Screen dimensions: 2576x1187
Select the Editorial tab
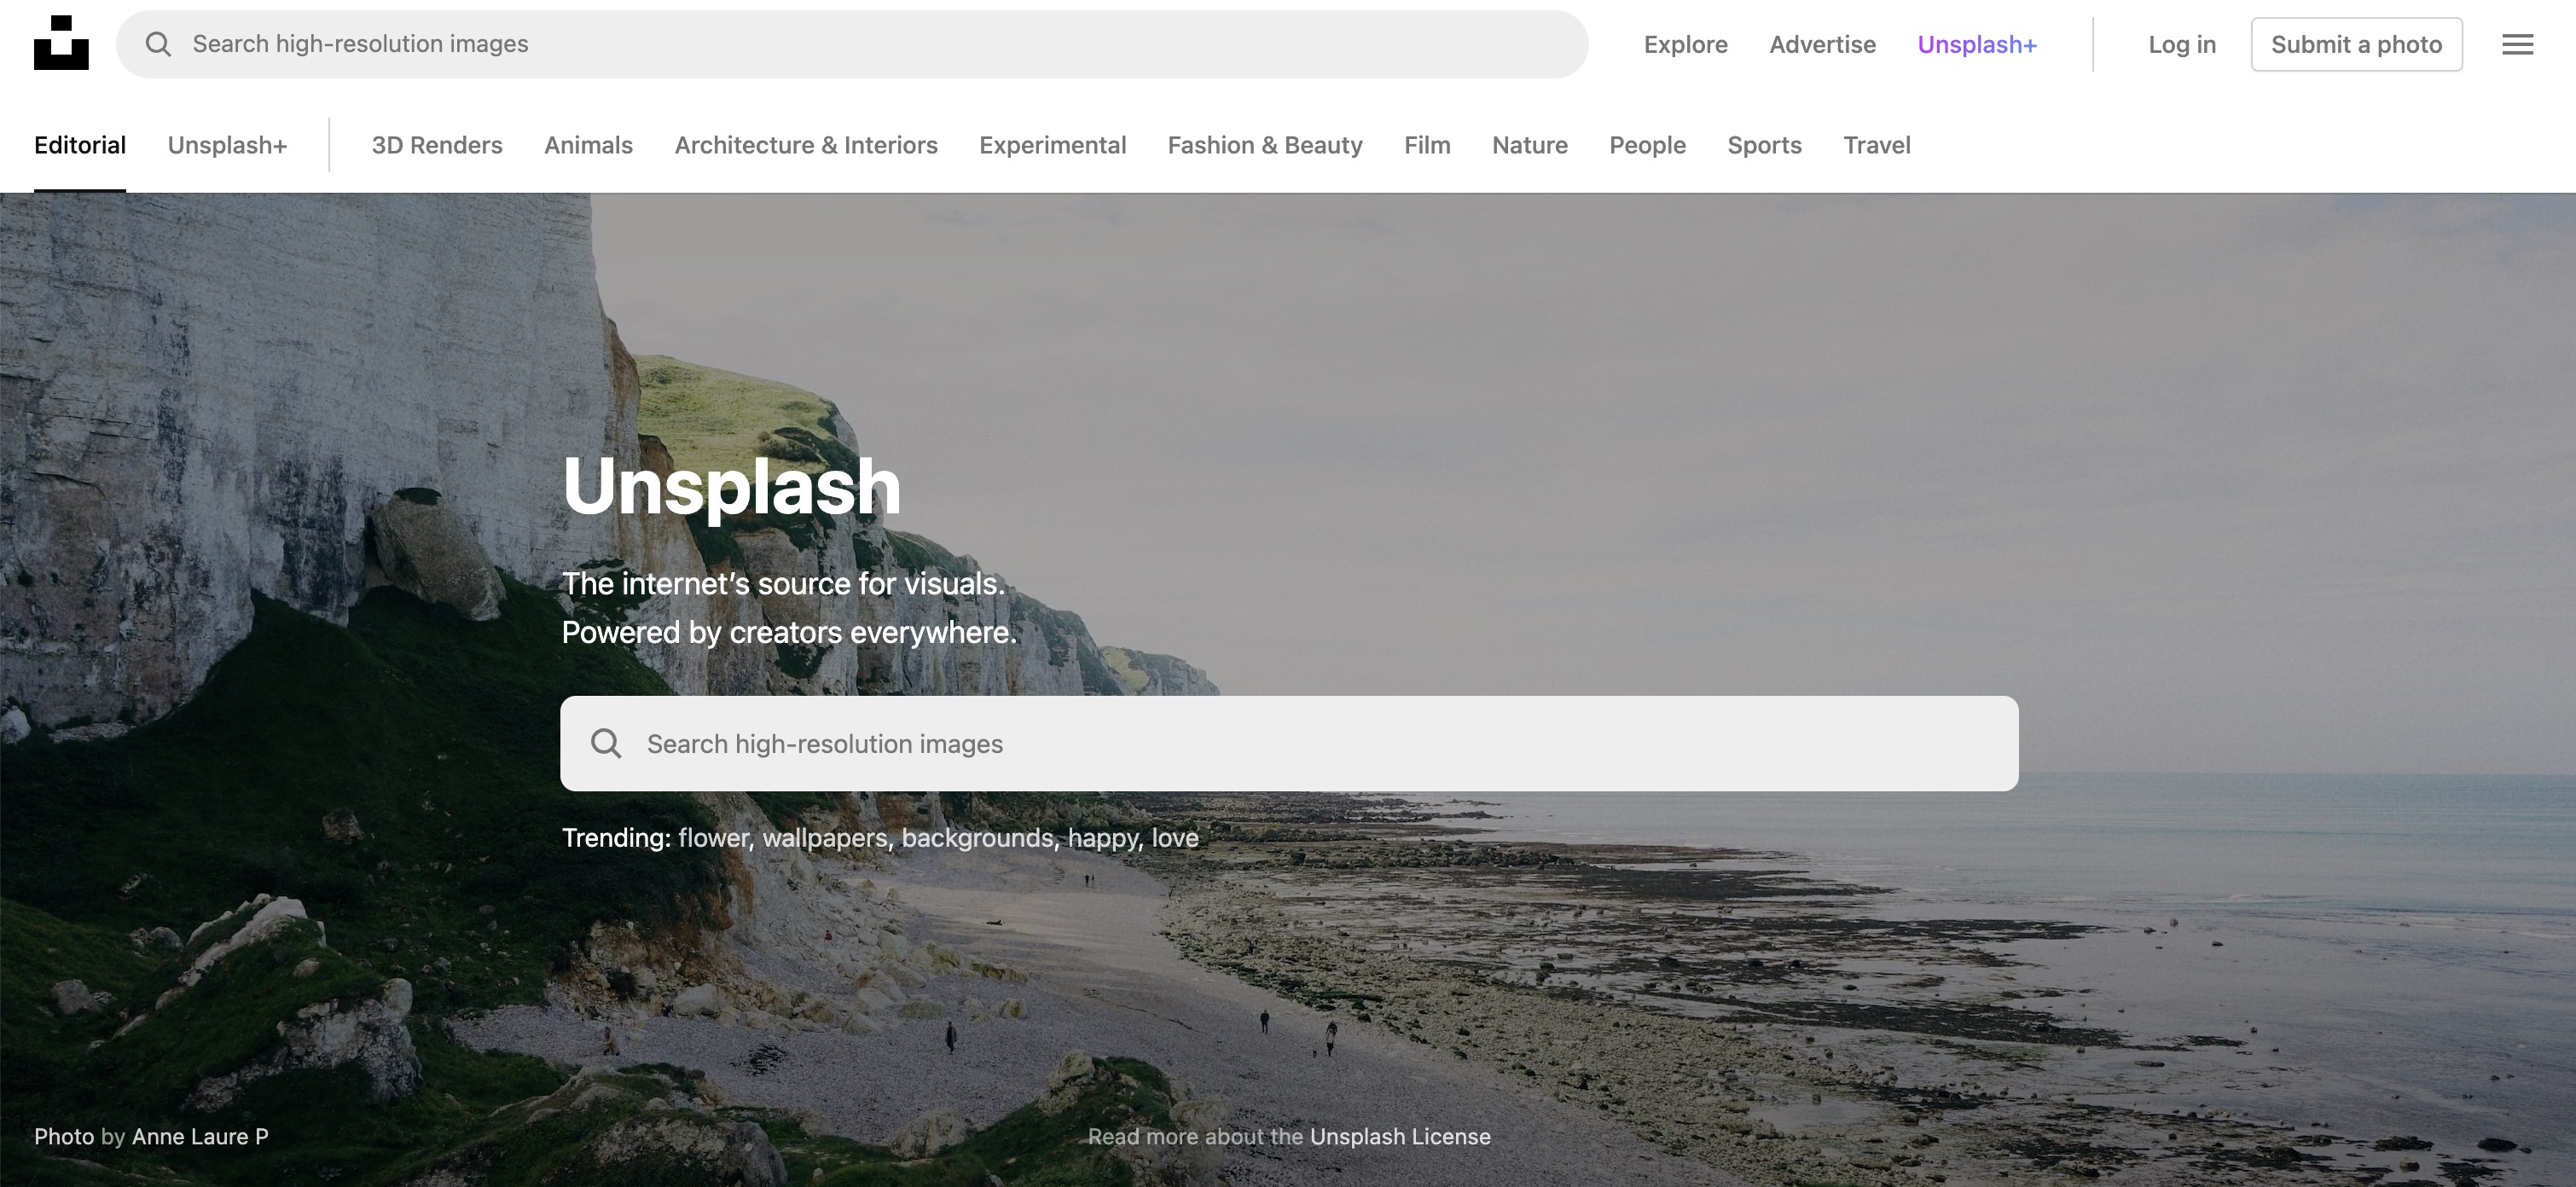(80, 145)
